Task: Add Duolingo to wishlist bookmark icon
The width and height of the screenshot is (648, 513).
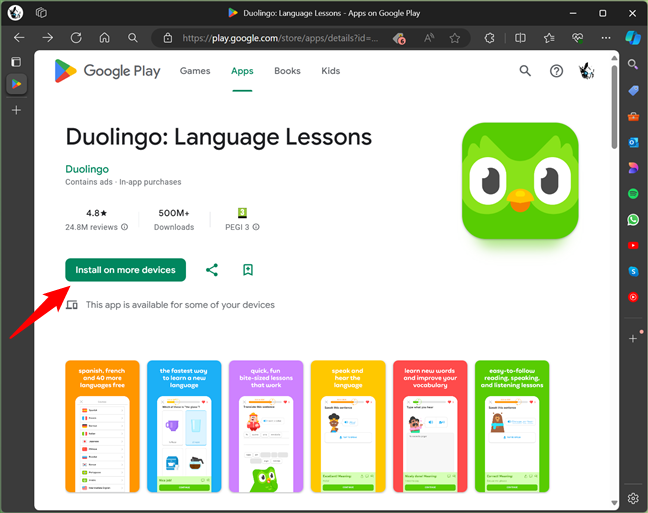Action: (x=248, y=270)
